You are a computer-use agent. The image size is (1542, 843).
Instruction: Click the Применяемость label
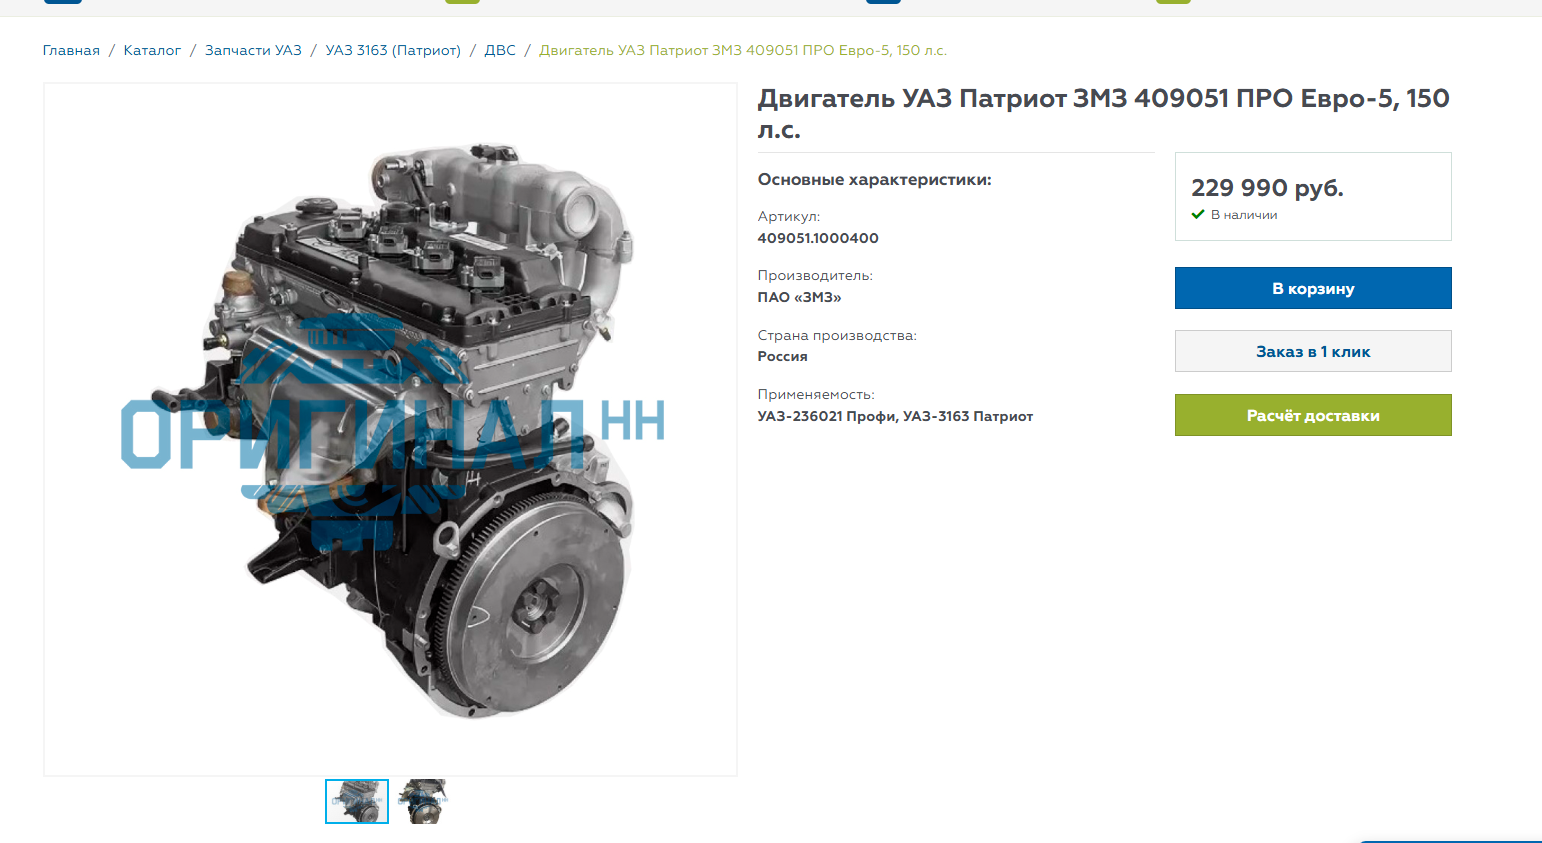pos(816,394)
